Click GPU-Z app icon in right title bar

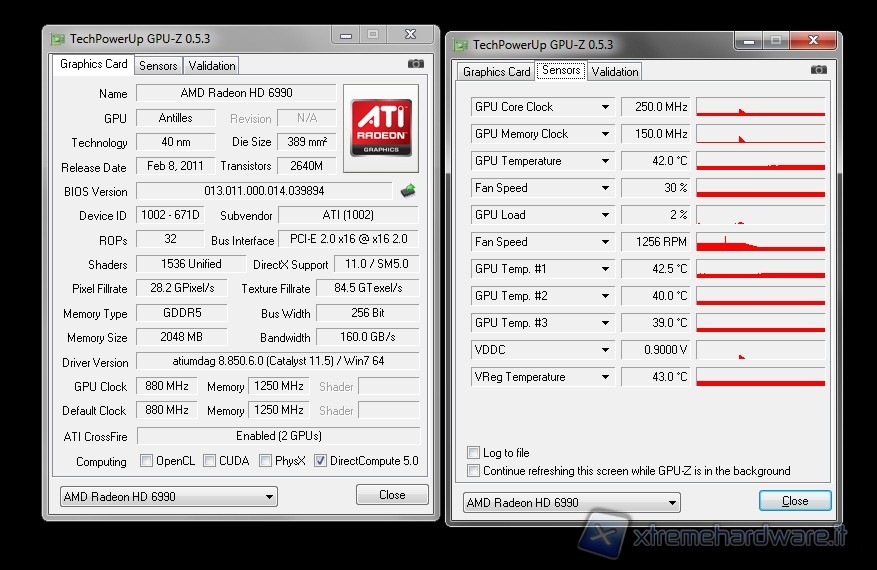[461, 45]
